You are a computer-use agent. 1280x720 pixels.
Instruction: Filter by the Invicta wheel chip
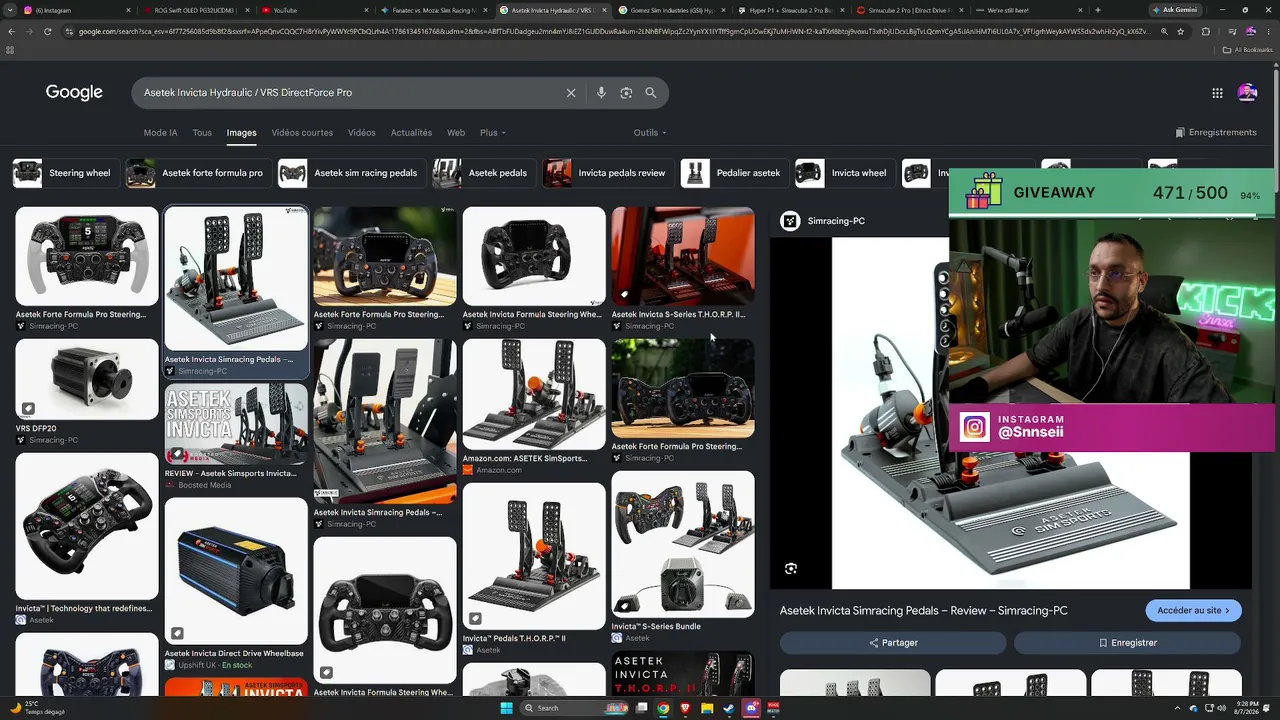[845, 173]
